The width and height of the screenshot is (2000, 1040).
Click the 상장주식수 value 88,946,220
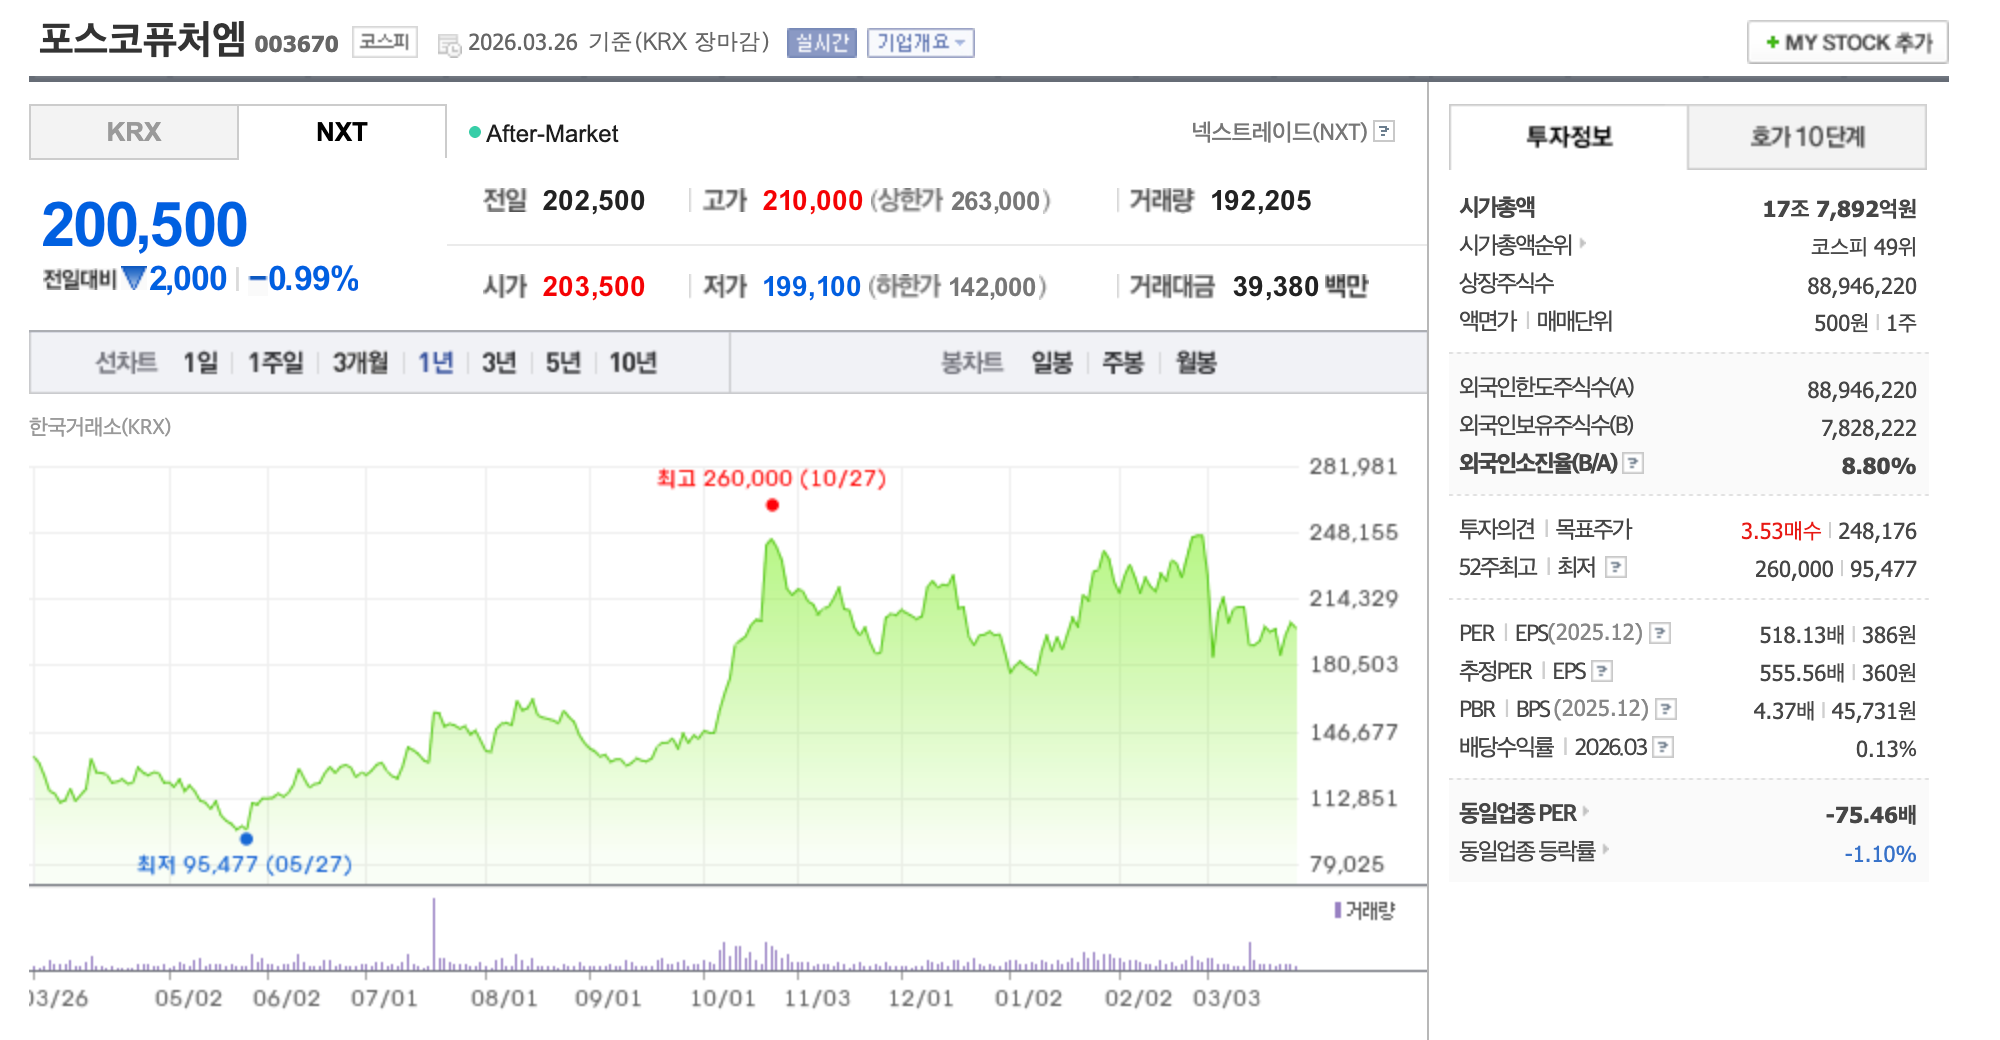[x=1861, y=286]
